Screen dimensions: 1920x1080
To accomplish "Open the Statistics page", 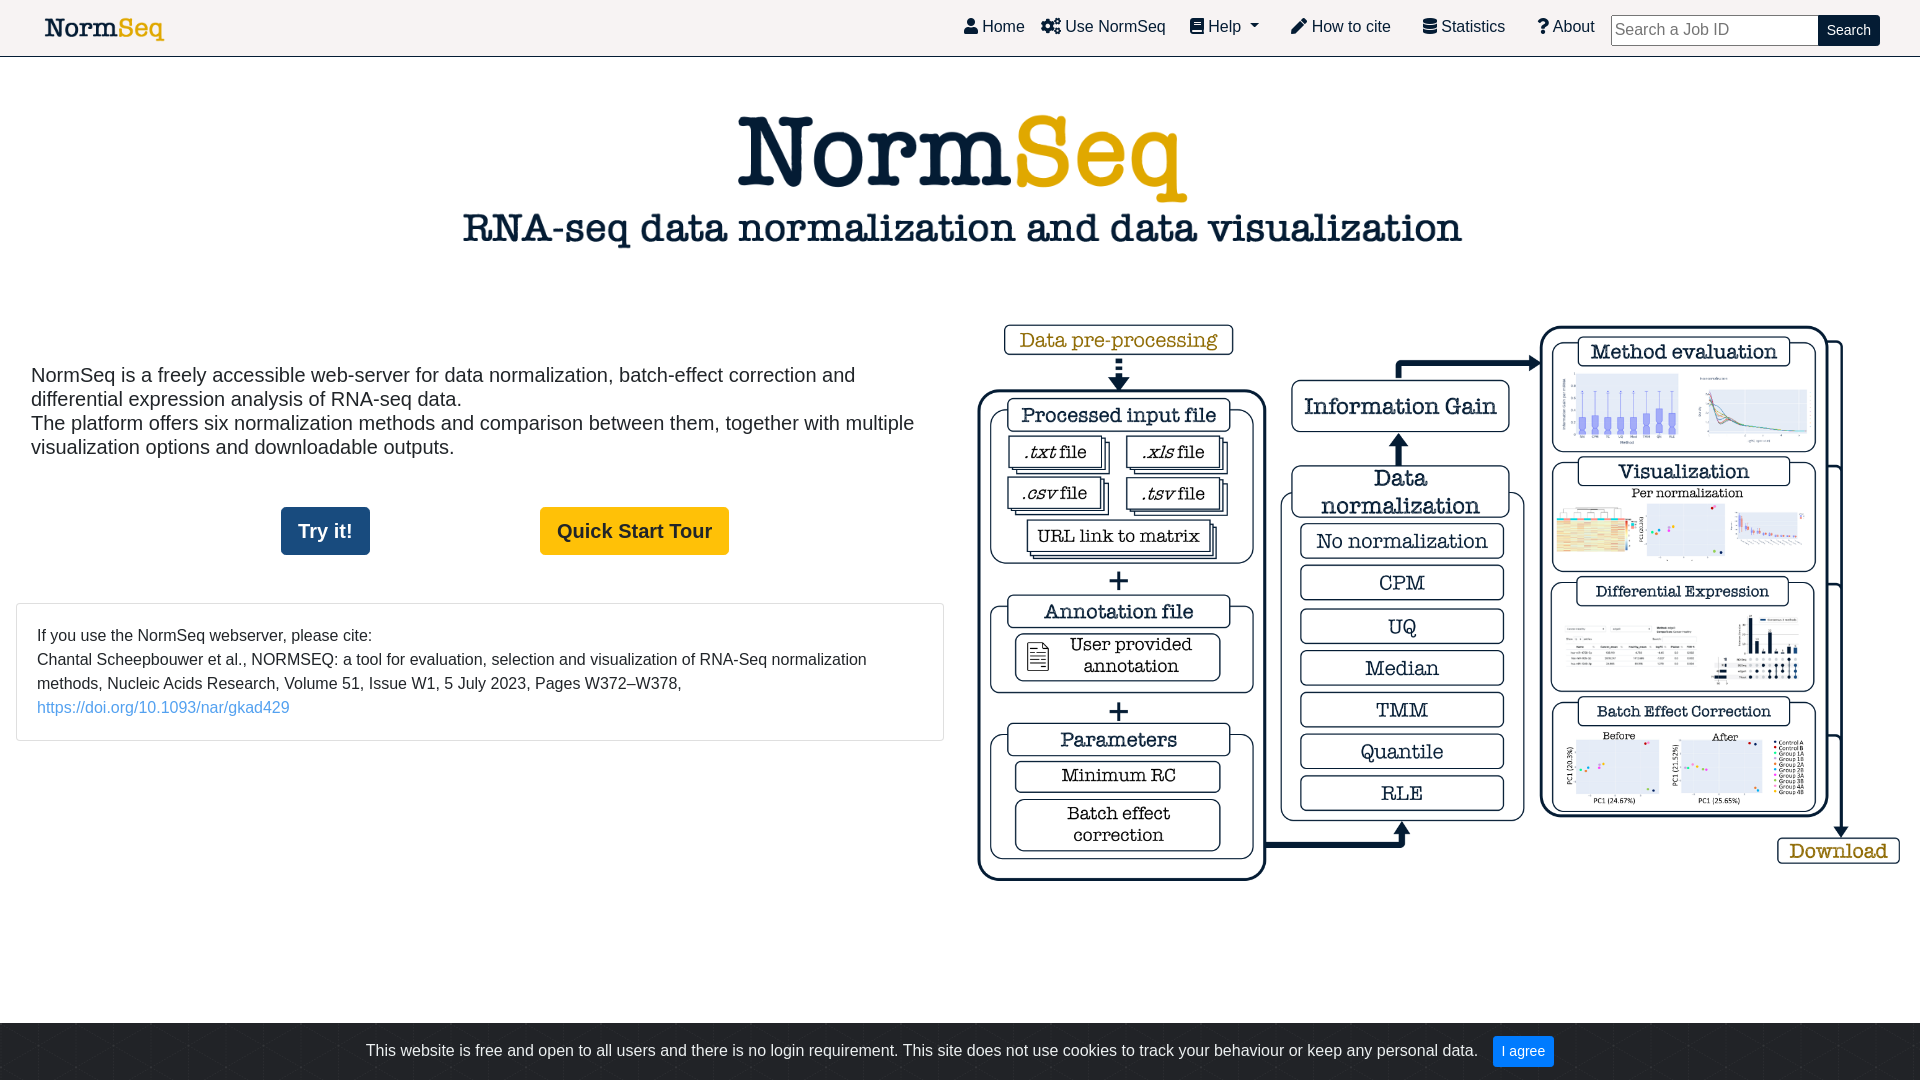I will 1463,27.
